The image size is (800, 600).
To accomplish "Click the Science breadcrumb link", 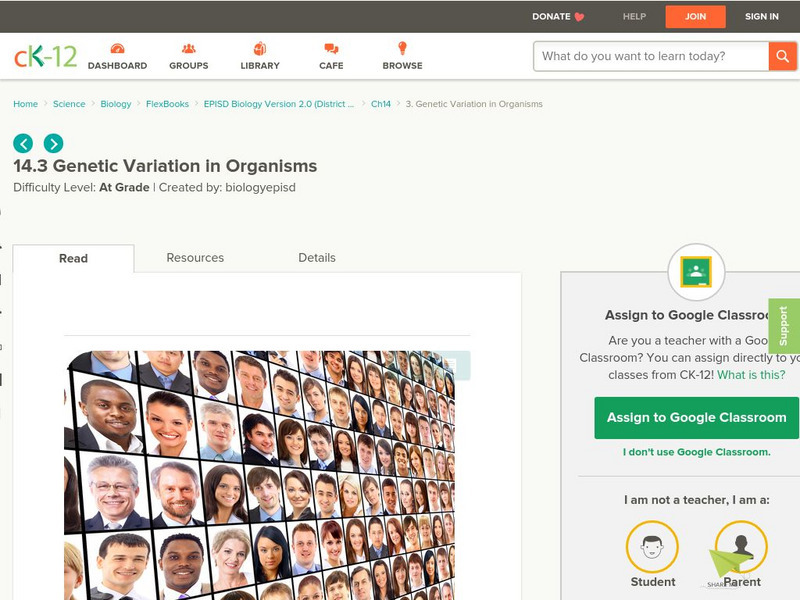I will [69, 104].
